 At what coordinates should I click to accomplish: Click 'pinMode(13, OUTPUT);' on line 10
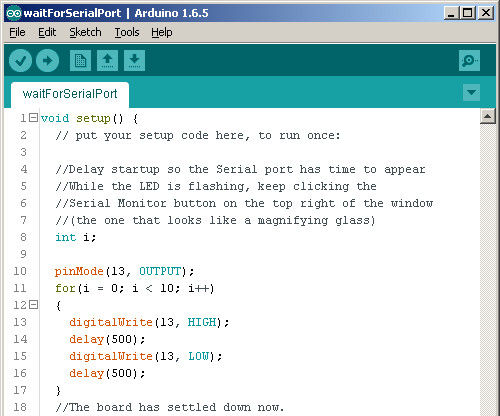[124, 271]
